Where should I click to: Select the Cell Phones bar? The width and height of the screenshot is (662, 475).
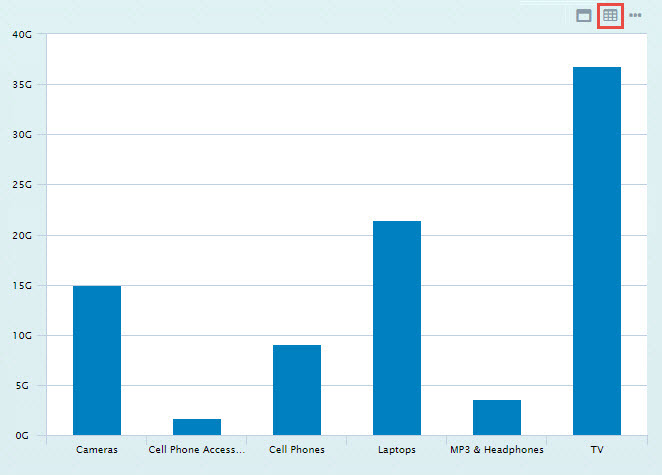(297, 389)
